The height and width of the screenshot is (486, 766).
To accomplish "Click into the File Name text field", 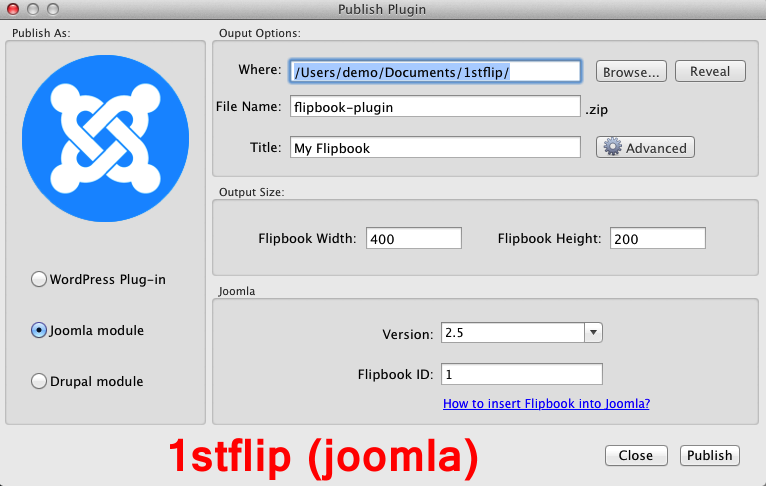I will click(x=435, y=107).
